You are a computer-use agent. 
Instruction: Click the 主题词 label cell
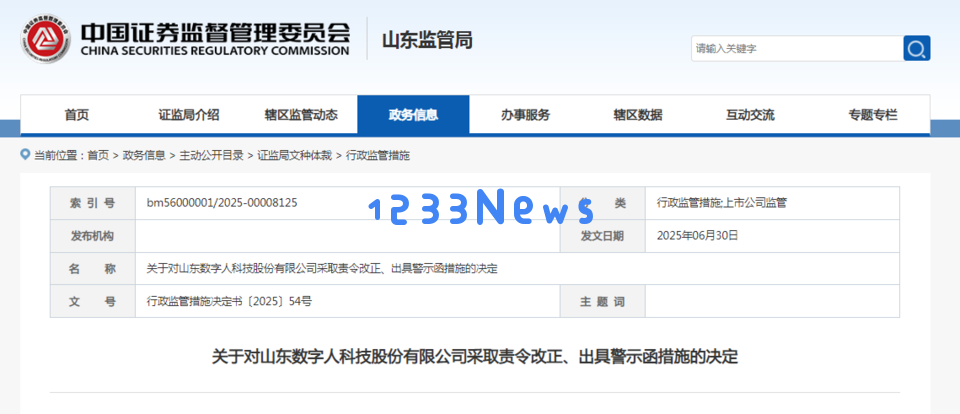coord(602,301)
